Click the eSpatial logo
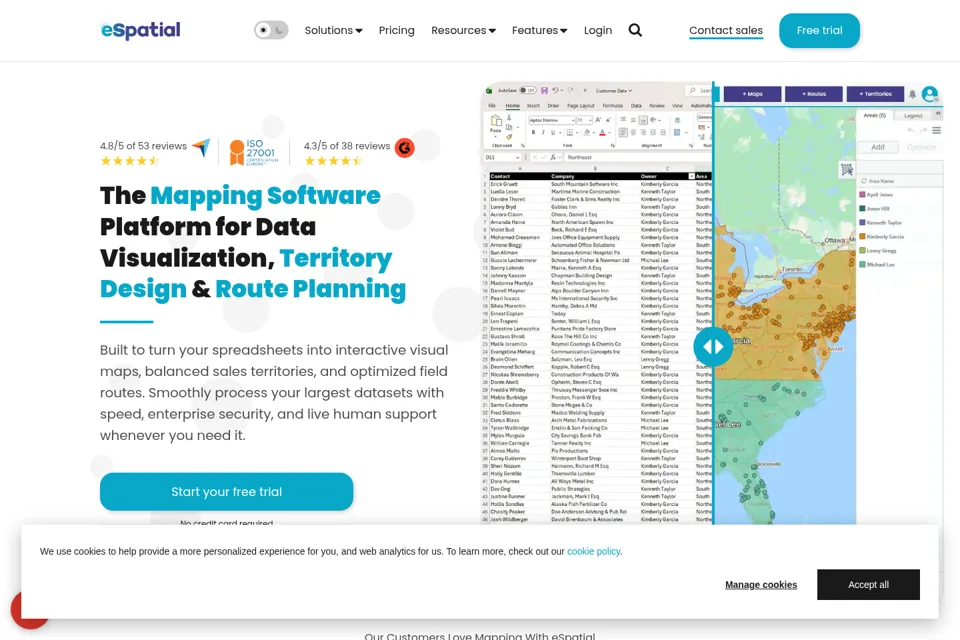The width and height of the screenshot is (960, 640). click(140, 30)
